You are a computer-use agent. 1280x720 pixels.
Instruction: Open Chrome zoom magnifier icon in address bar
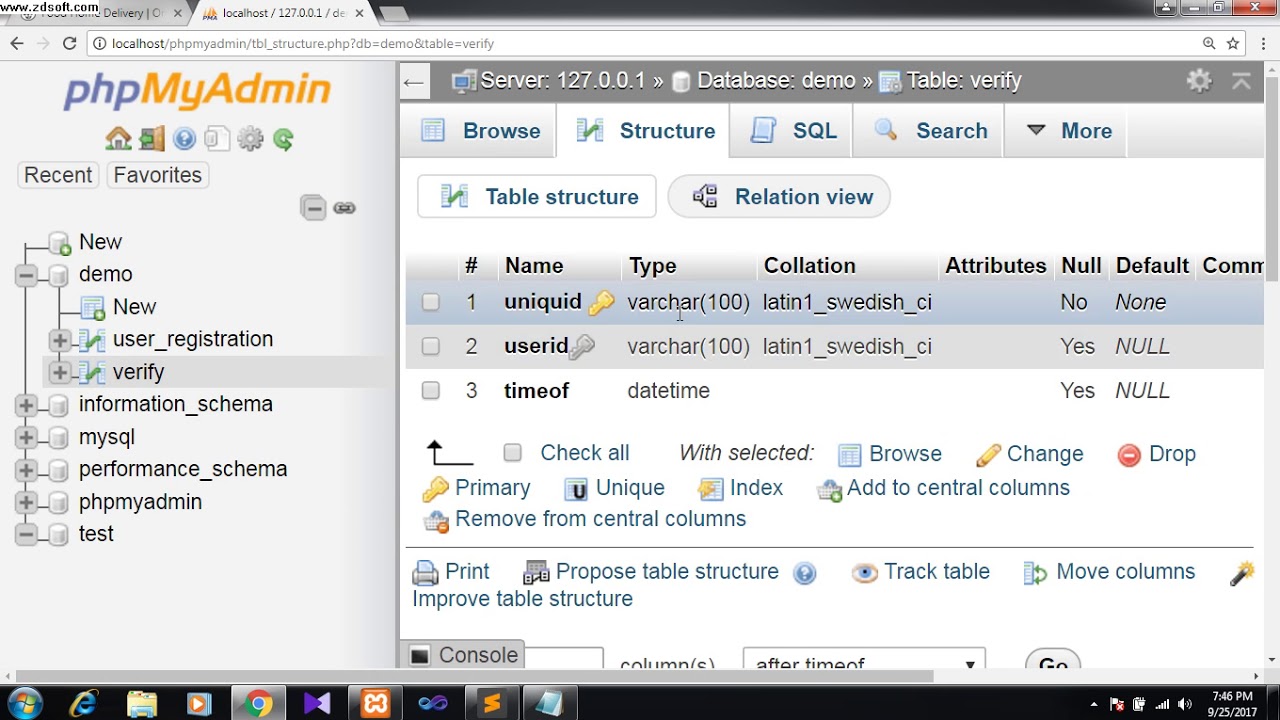(1209, 43)
